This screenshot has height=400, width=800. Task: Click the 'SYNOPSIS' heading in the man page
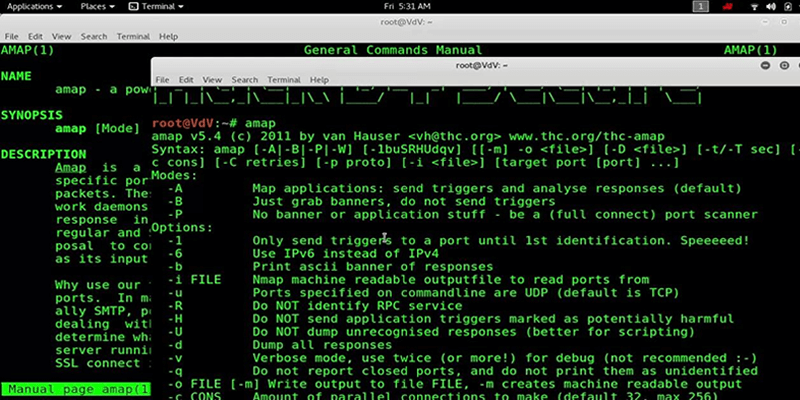32,115
